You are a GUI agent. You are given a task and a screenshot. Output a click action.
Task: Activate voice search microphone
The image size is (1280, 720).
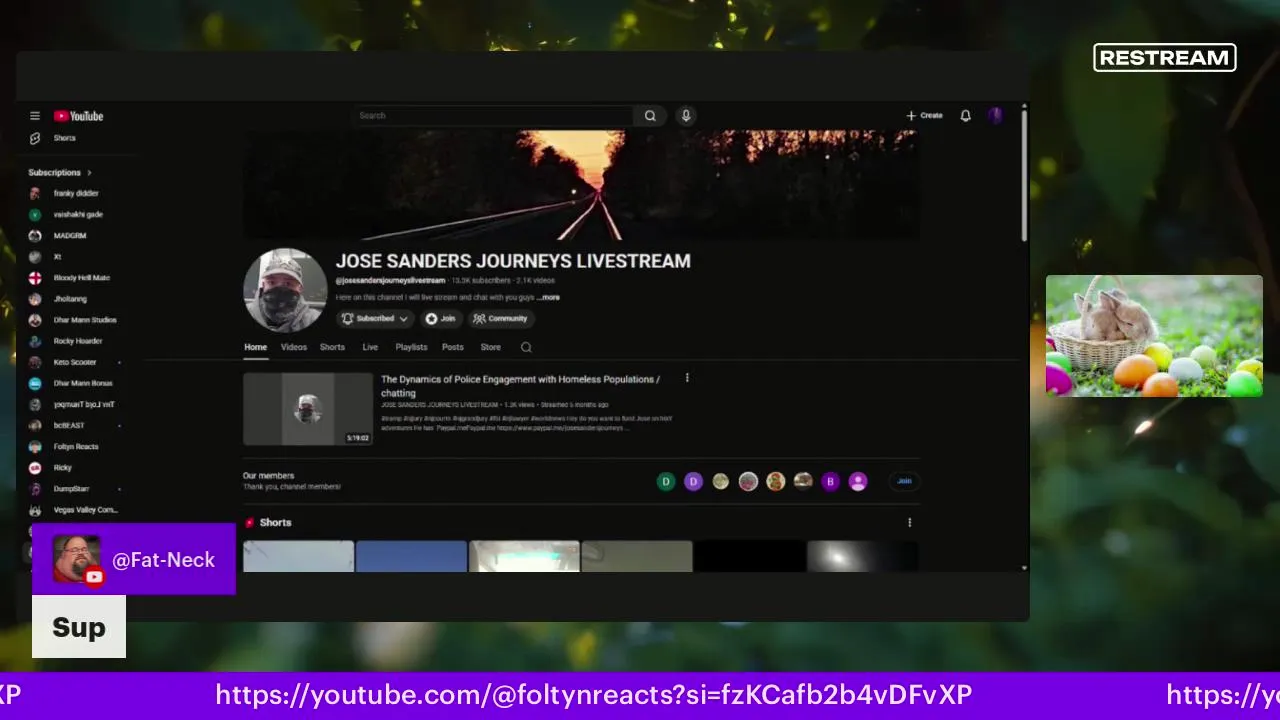coord(686,116)
